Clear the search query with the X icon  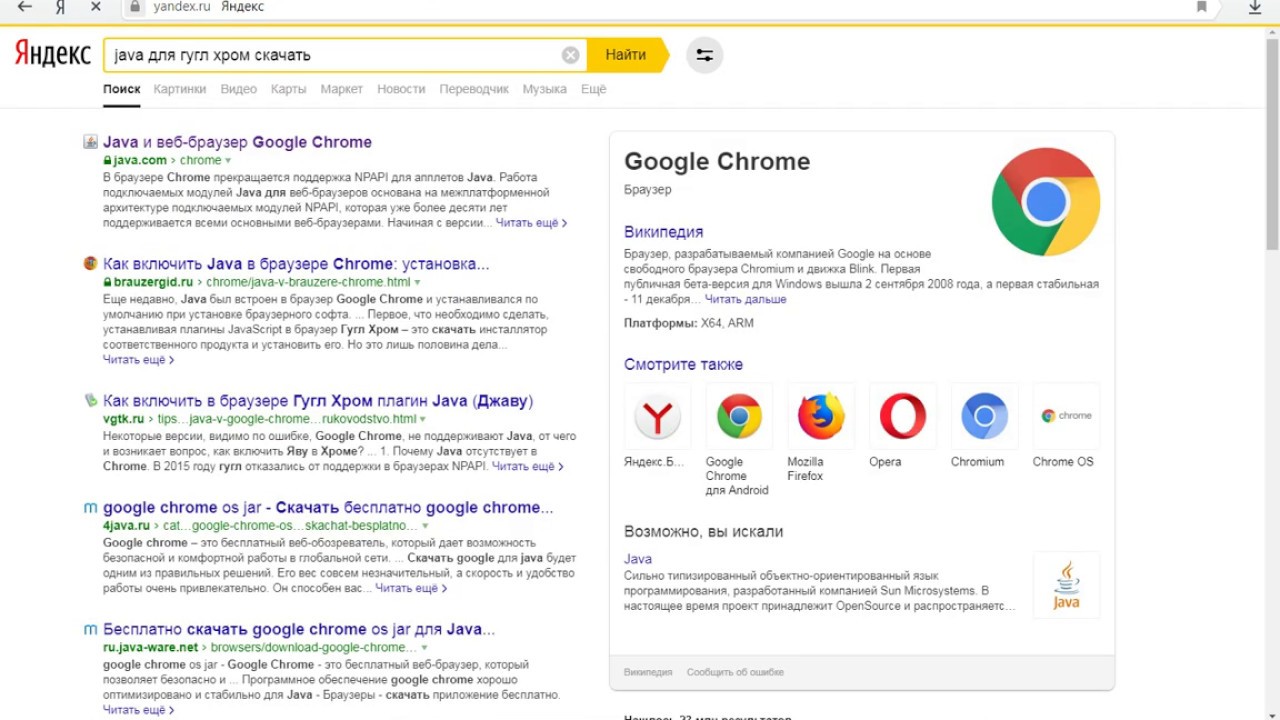[570, 55]
